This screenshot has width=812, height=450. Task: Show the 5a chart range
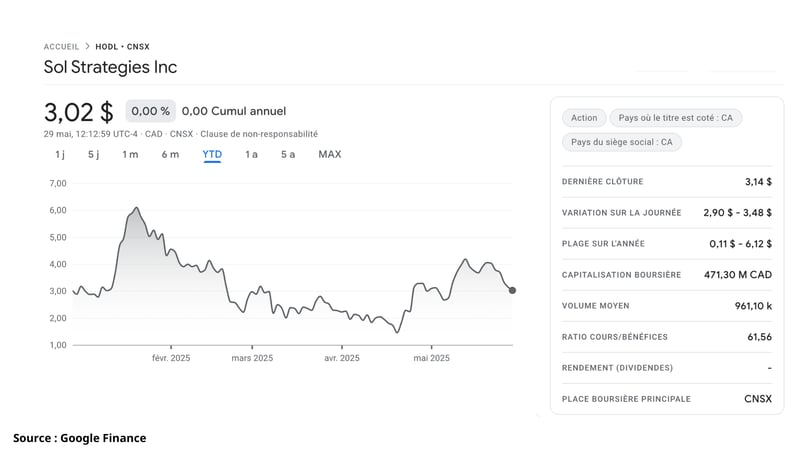288,154
